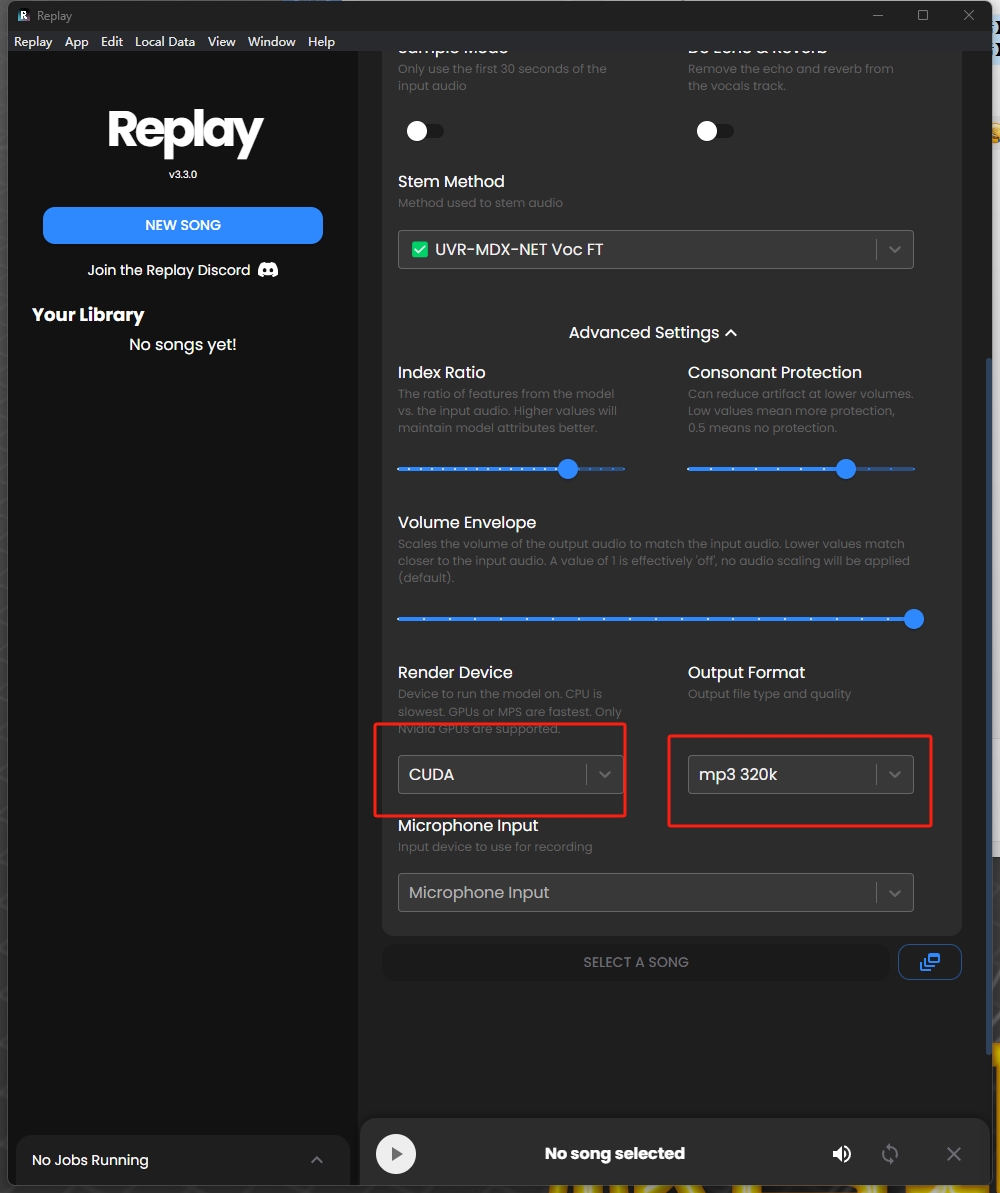Click the 'Your Library' heading
Image resolution: width=1000 pixels, height=1193 pixels.
click(x=88, y=315)
